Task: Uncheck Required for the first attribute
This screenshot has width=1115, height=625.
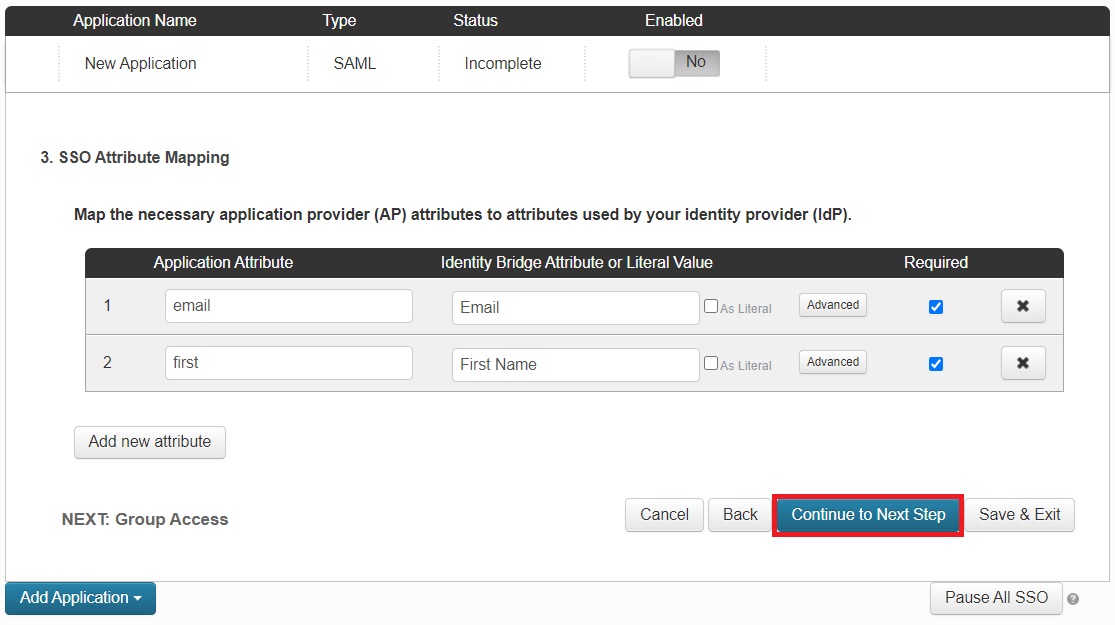Action: pyautogui.click(x=936, y=363)
